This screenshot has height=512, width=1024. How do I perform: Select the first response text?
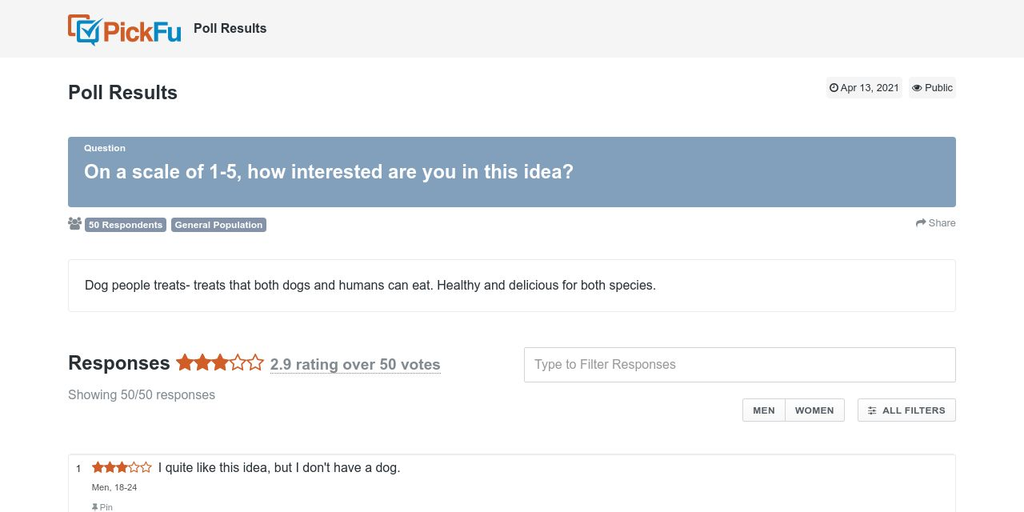279,467
